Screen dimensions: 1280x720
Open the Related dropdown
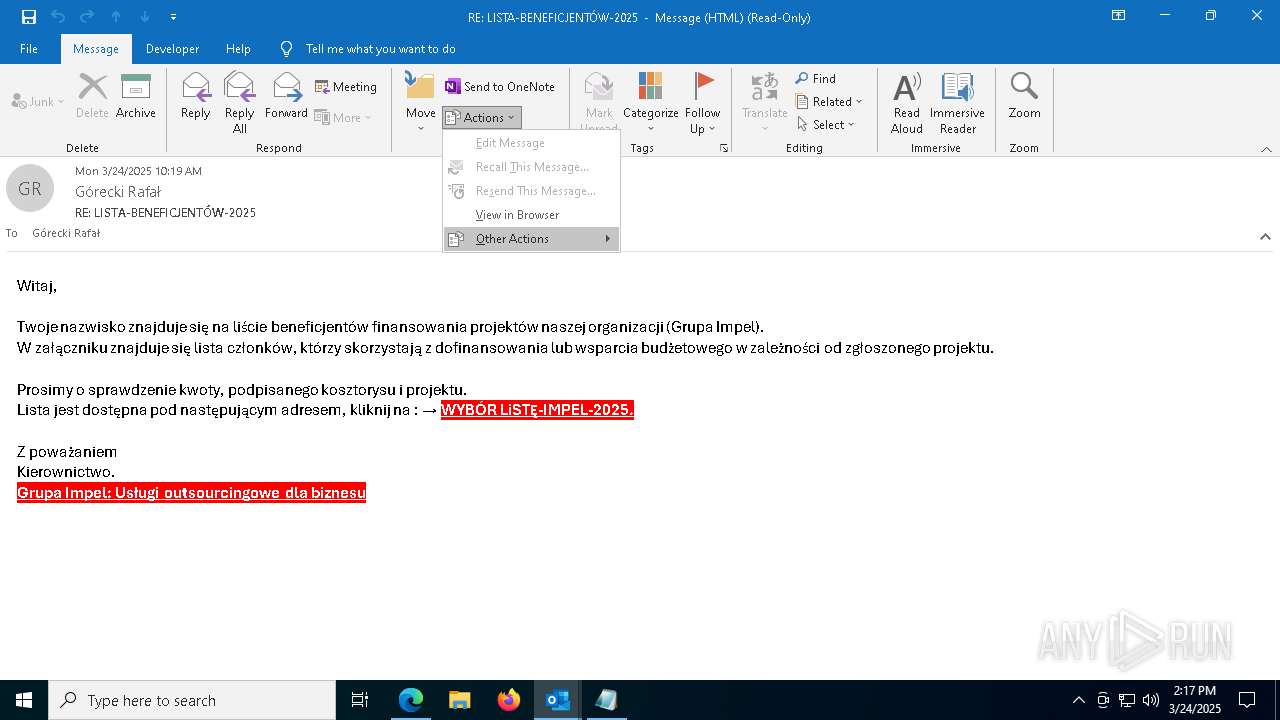(x=829, y=101)
